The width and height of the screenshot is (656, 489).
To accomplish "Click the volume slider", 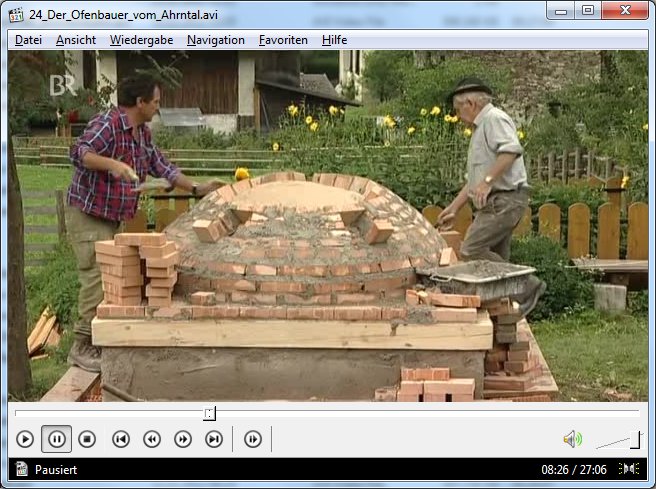I will coord(618,440).
